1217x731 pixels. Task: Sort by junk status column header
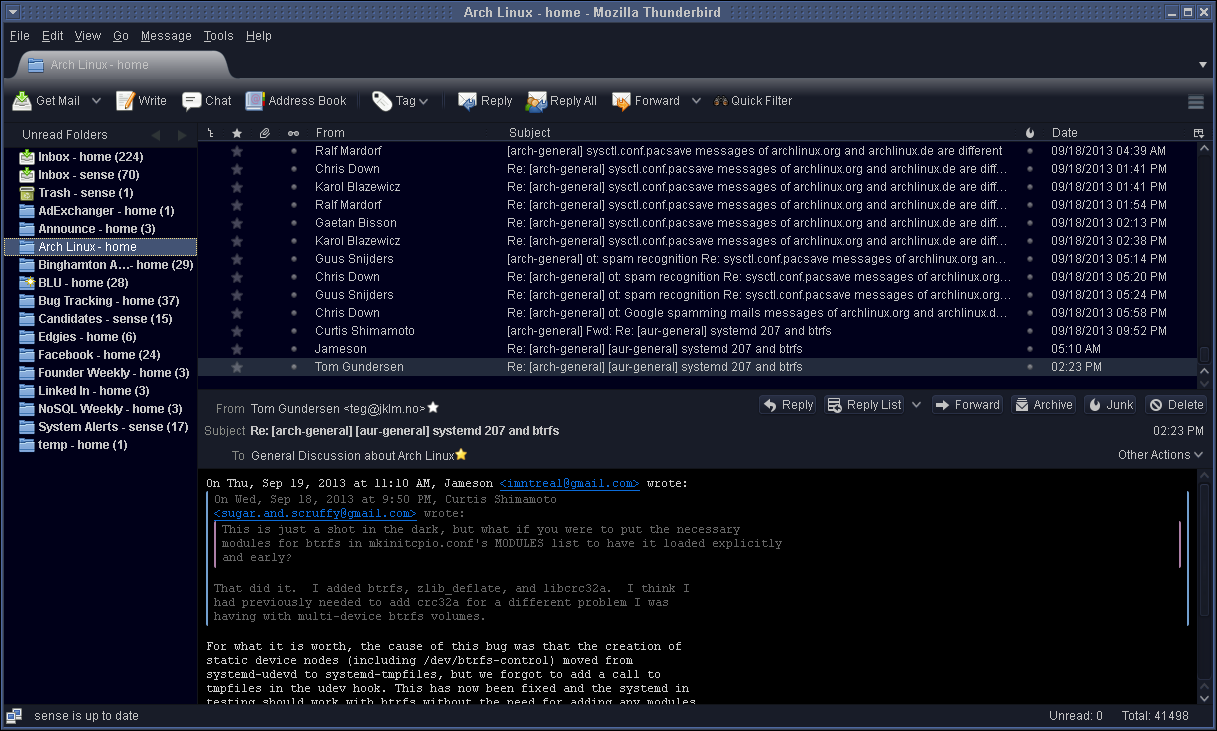tap(1031, 133)
